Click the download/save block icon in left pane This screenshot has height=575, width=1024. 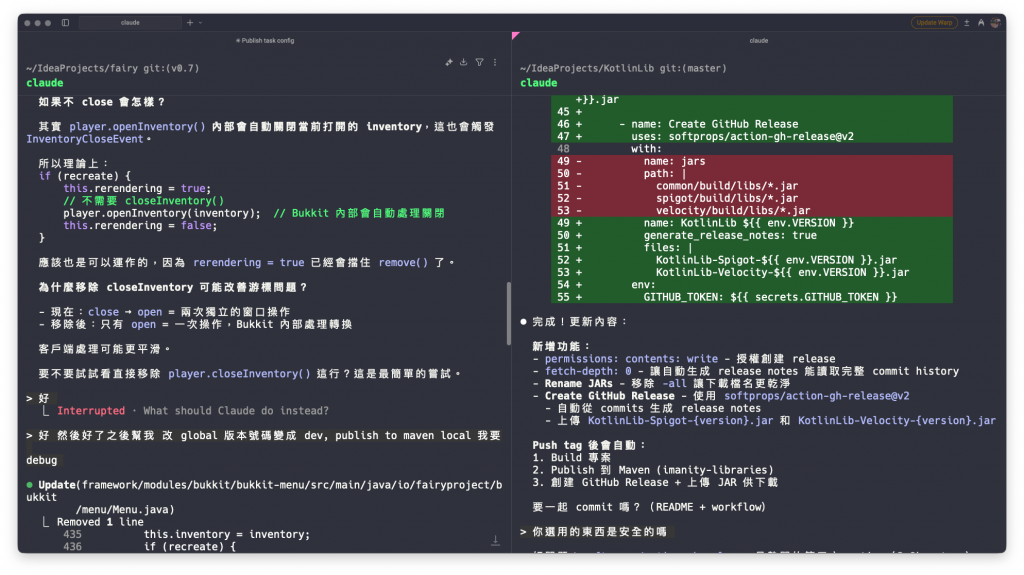pyautogui.click(x=464, y=62)
